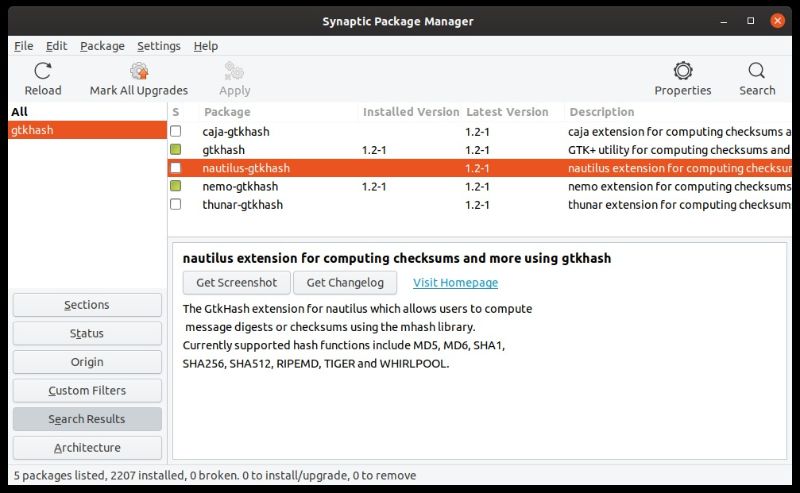Image resolution: width=800 pixels, height=493 pixels.
Task: Show the Custom Filters list
Action: pyautogui.click(x=87, y=391)
